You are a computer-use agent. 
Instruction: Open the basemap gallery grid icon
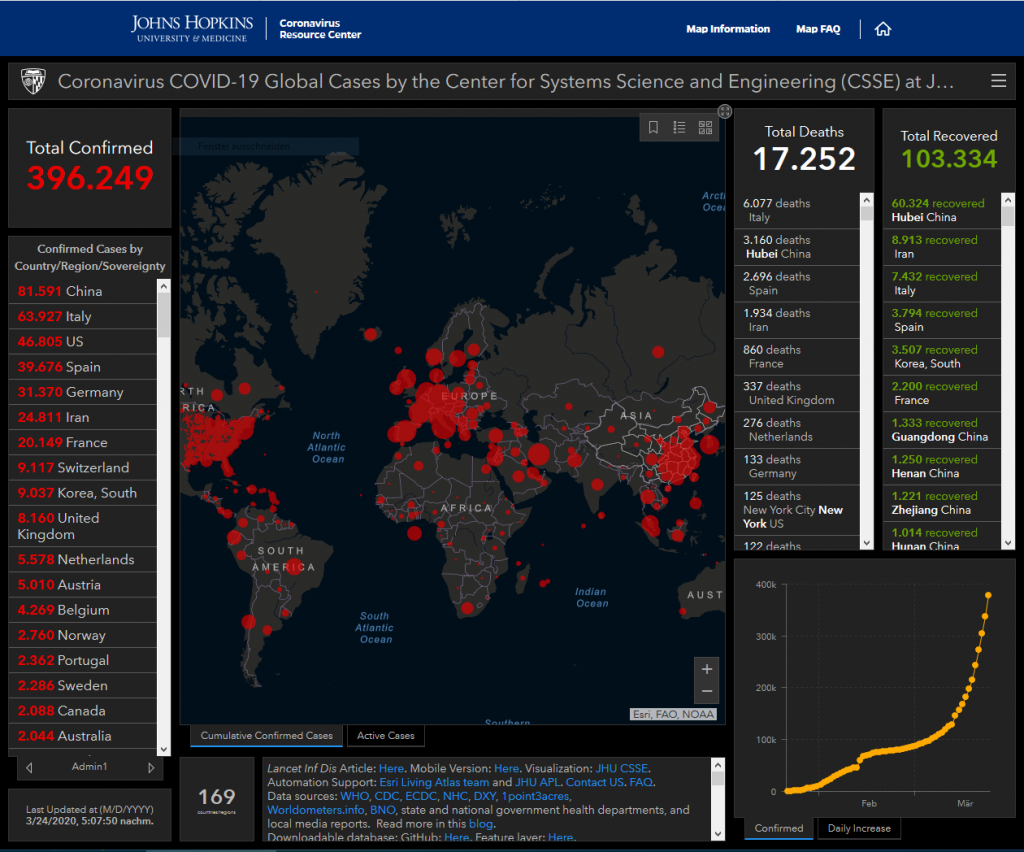[705, 127]
